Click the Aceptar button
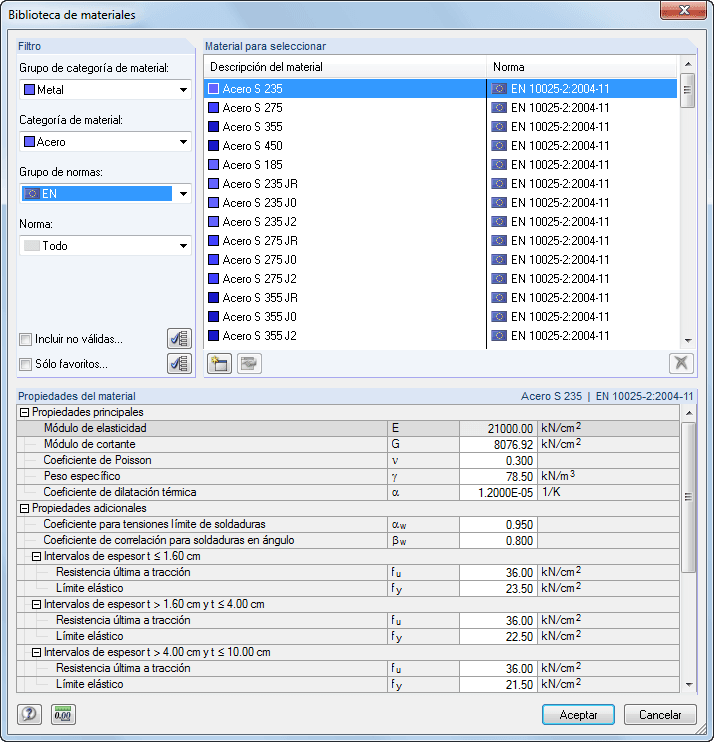 click(578, 715)
